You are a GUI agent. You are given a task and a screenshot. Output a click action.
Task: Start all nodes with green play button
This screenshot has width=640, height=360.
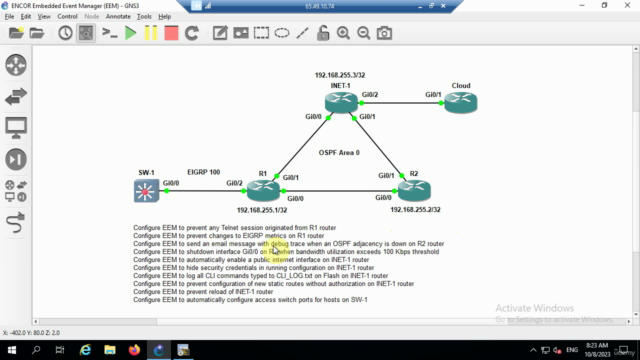tap(131, 33)
